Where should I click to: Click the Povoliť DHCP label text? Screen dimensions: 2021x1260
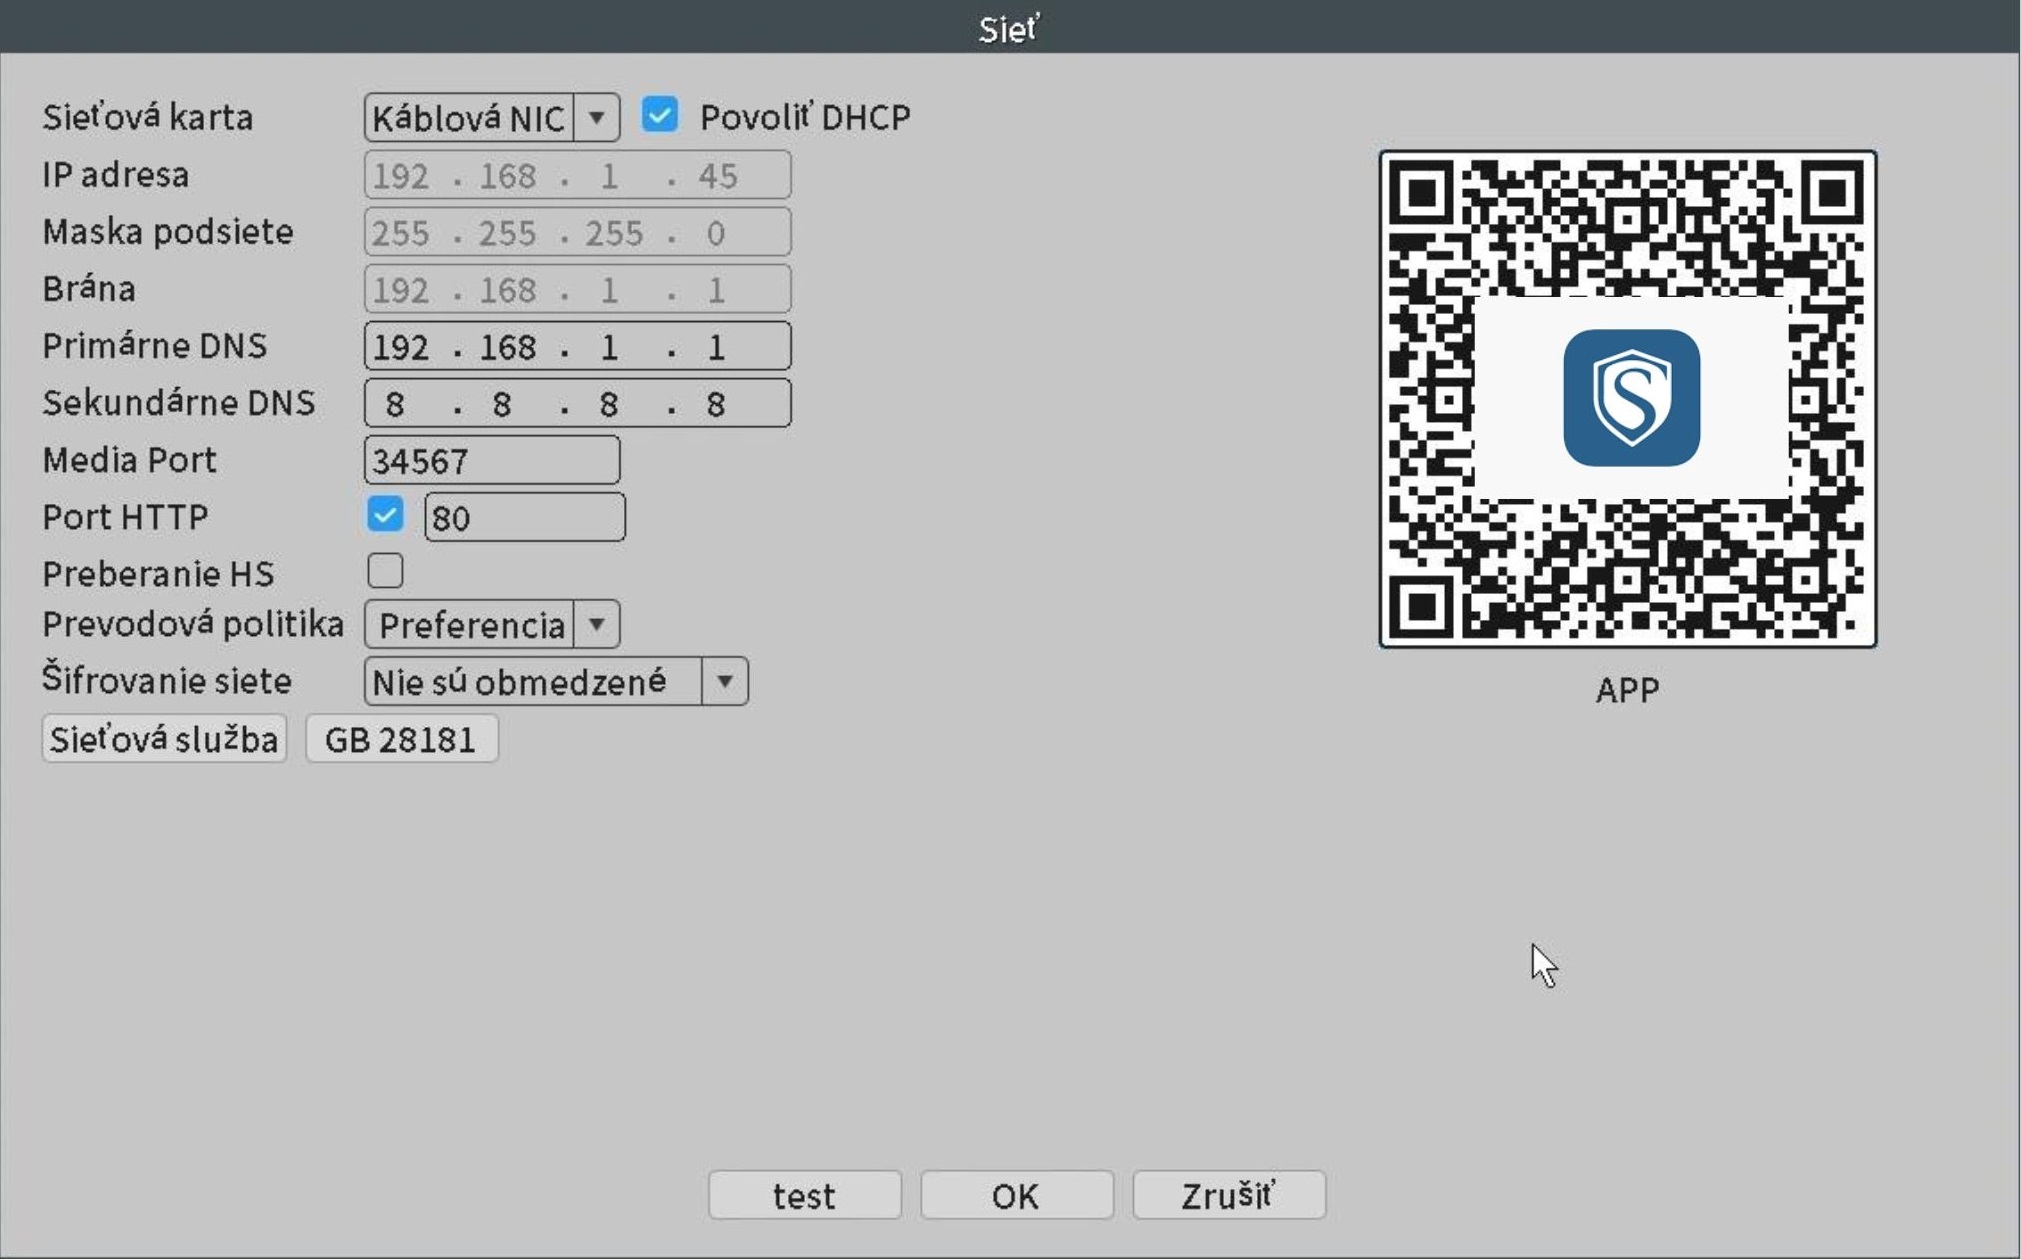805,117
